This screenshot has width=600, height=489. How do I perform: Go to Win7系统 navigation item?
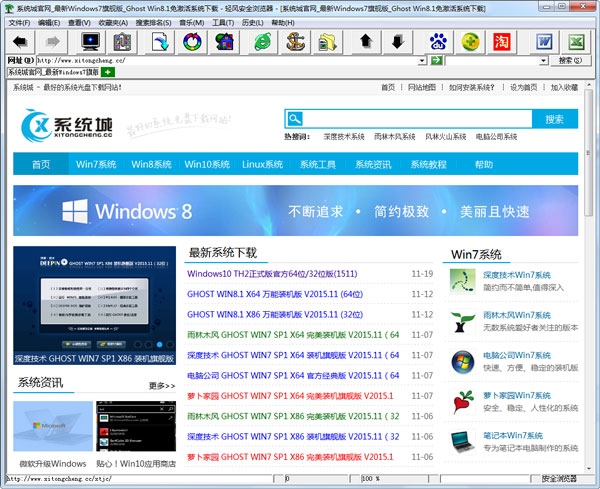tap(96, 164)
